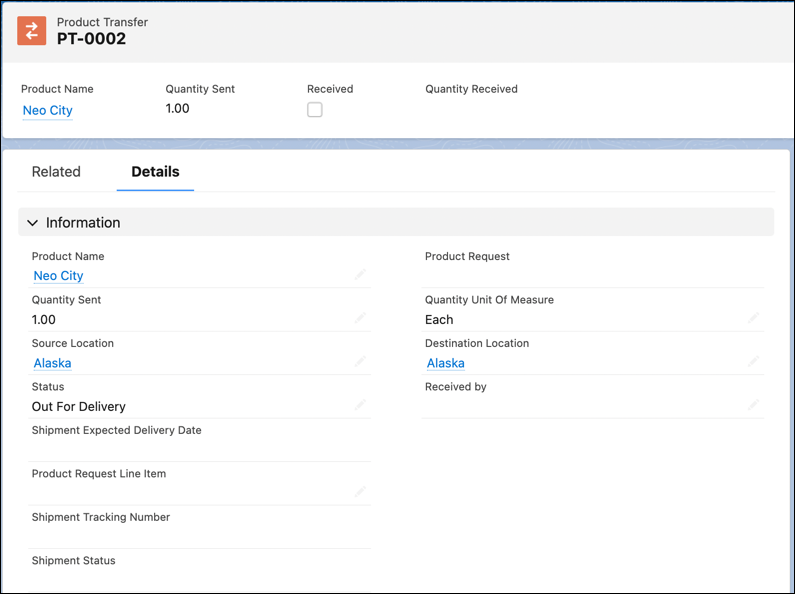Click Quantity Sent 1.00 in Information section
The height and width of the screenshot is (594, 795).
(x=44, y=320)
